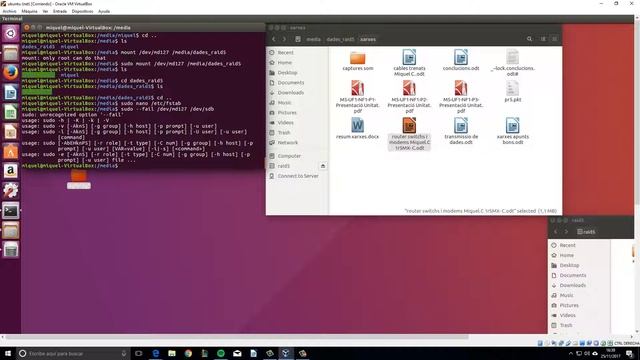Open the view options button in xarxes window
Image resolution: width=640 pixels, height=360 pixels.
click(543, 39)
